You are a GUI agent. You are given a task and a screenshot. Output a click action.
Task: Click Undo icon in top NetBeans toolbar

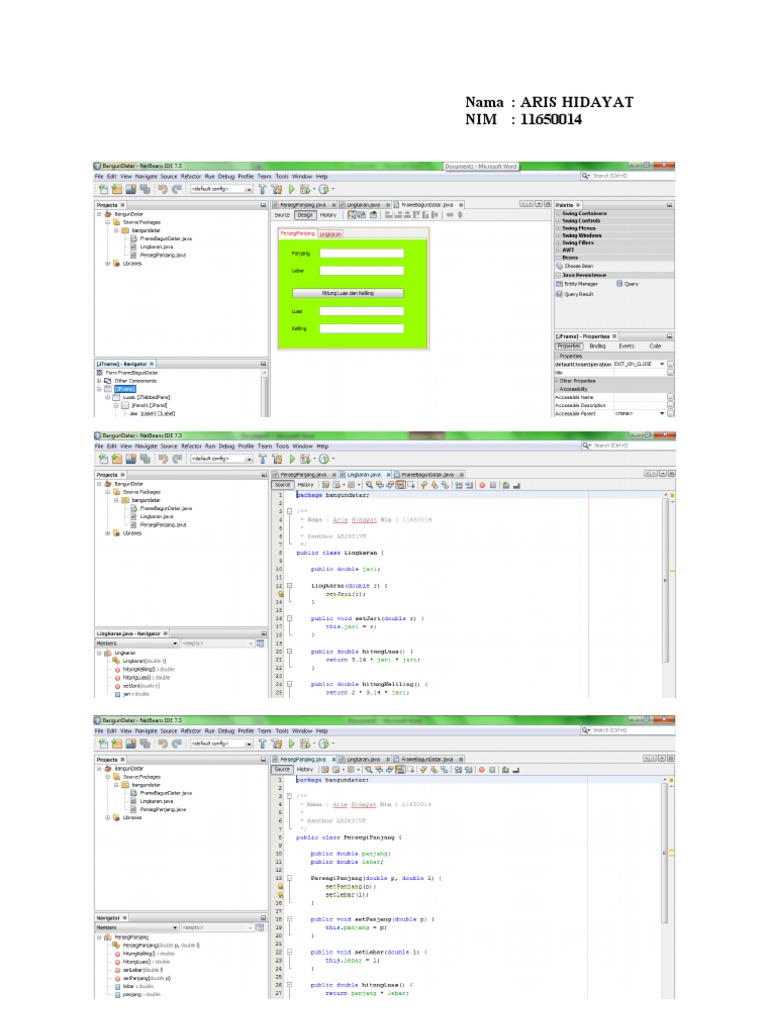[x=161, y=188]
